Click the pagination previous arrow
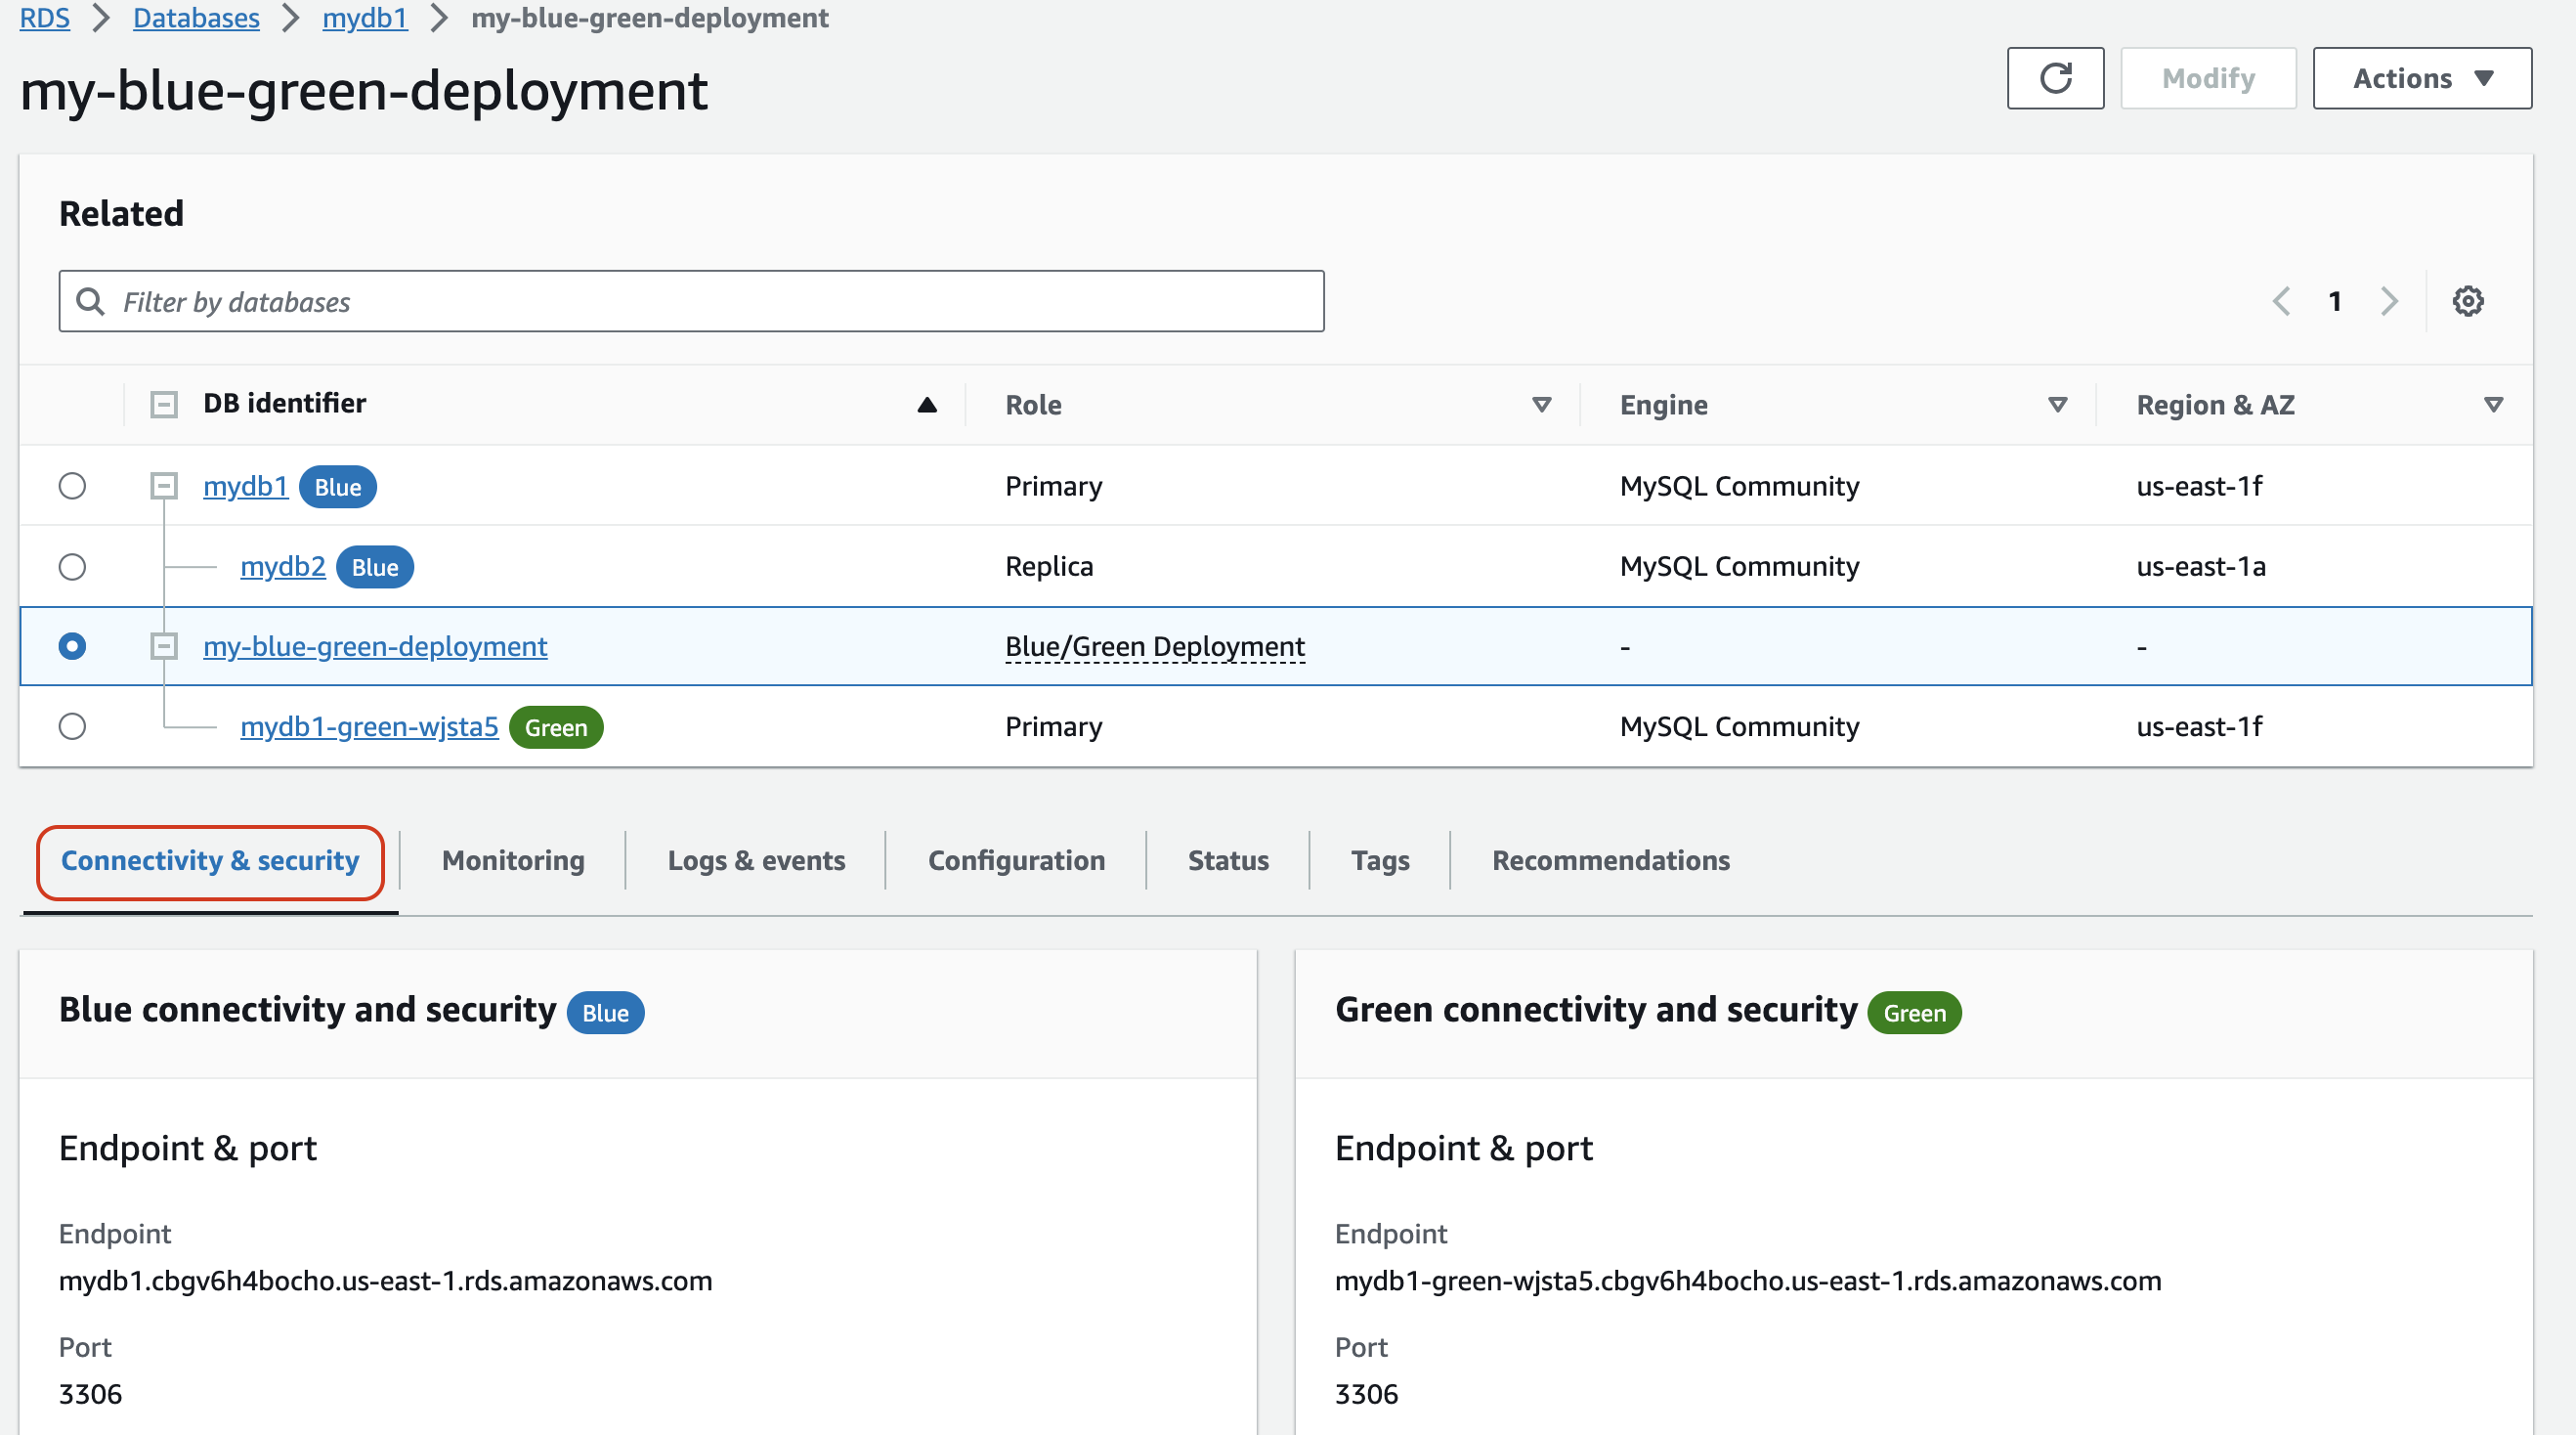 2283,300
